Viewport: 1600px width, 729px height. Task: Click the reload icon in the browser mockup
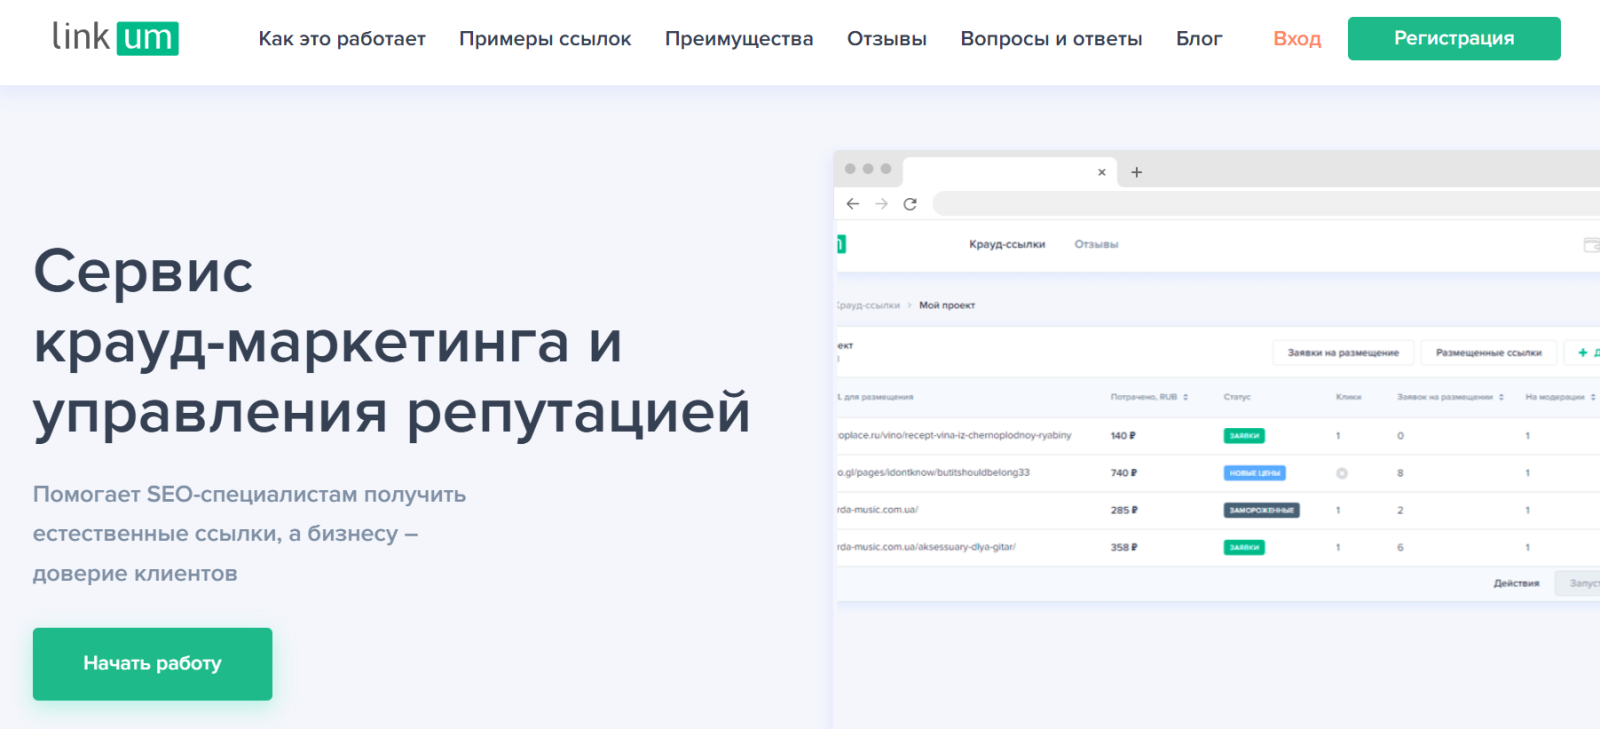(910, 204)
